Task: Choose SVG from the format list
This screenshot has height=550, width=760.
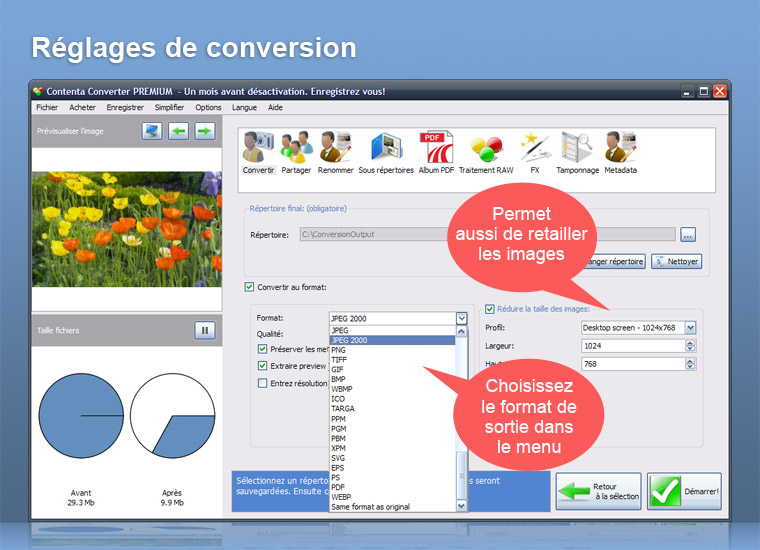Action: (393, 458)
